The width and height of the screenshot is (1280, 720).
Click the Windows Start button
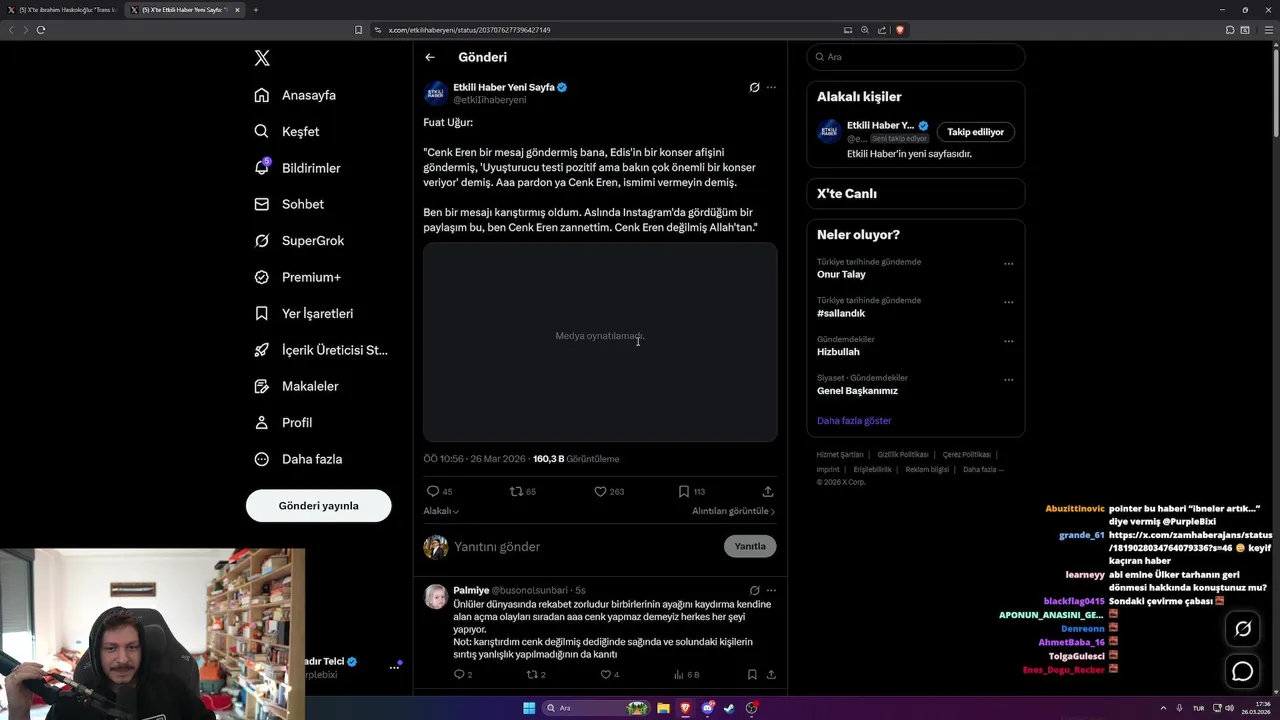coord(529,708)
